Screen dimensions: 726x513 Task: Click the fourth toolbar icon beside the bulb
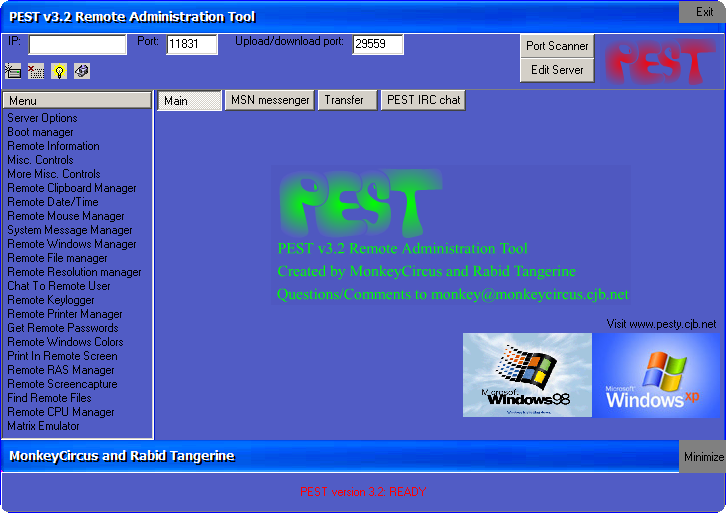click(82, 71)
